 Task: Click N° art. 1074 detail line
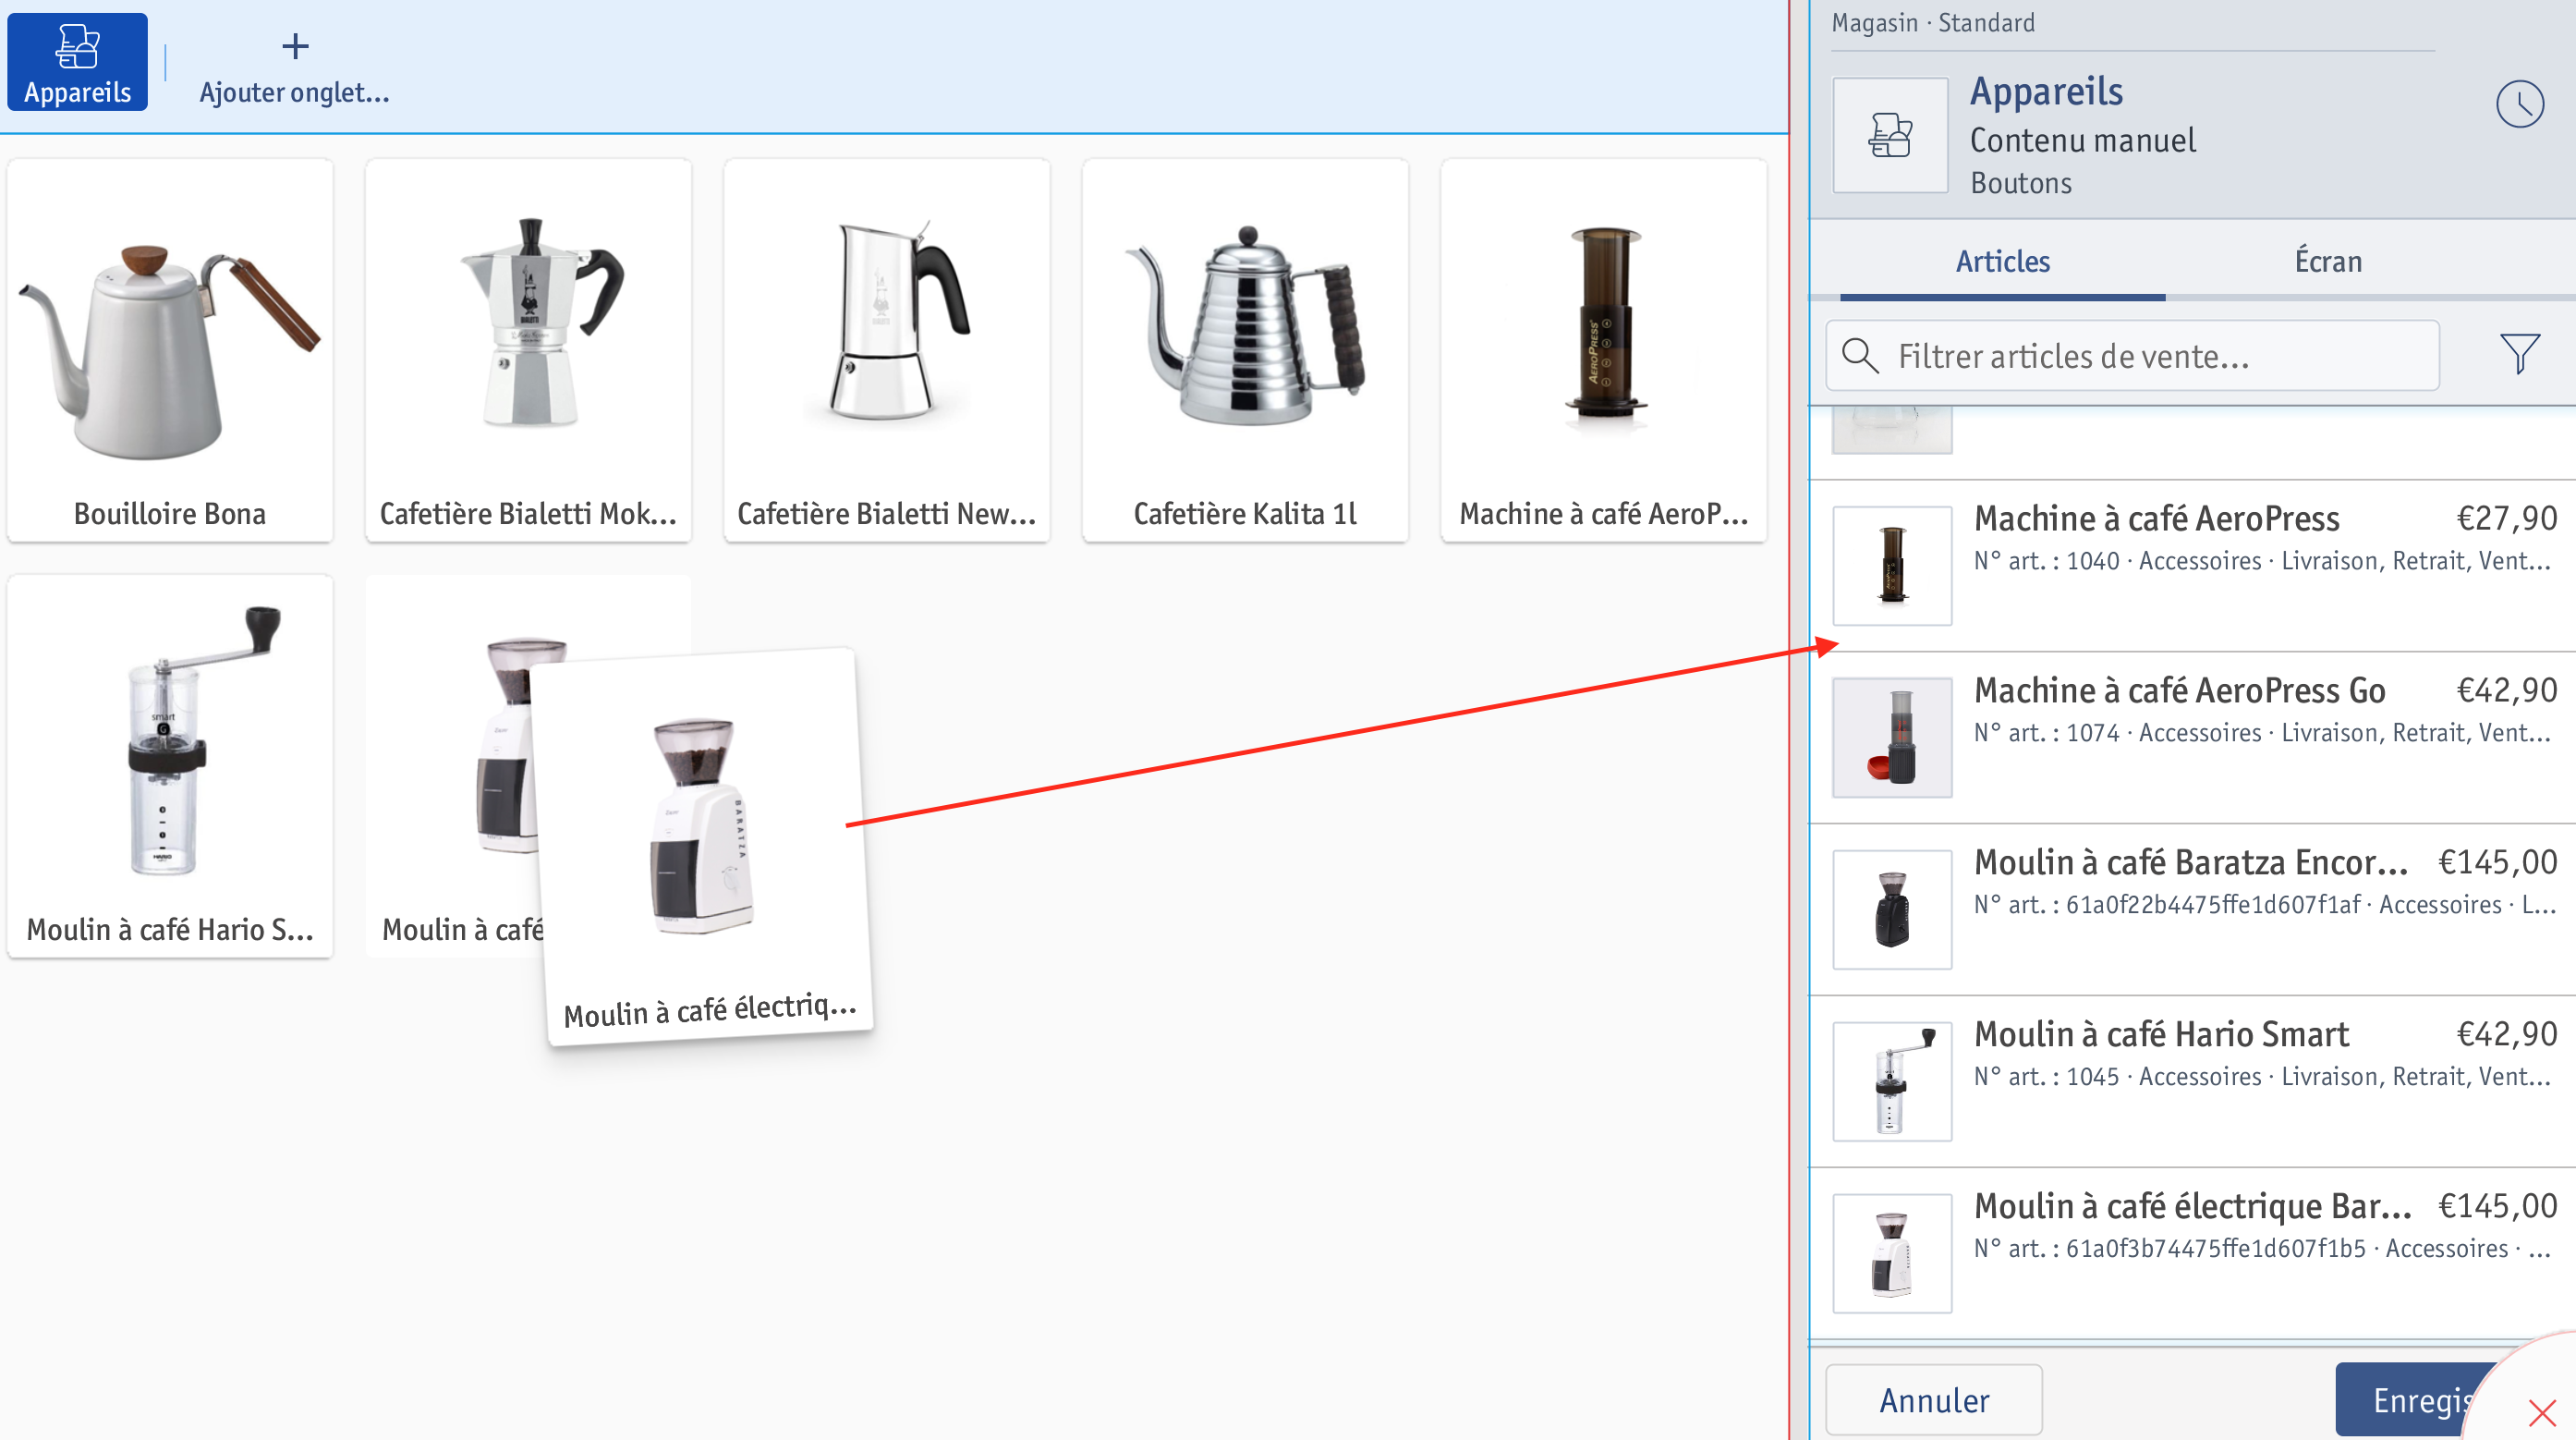[x=2262, y=733]
